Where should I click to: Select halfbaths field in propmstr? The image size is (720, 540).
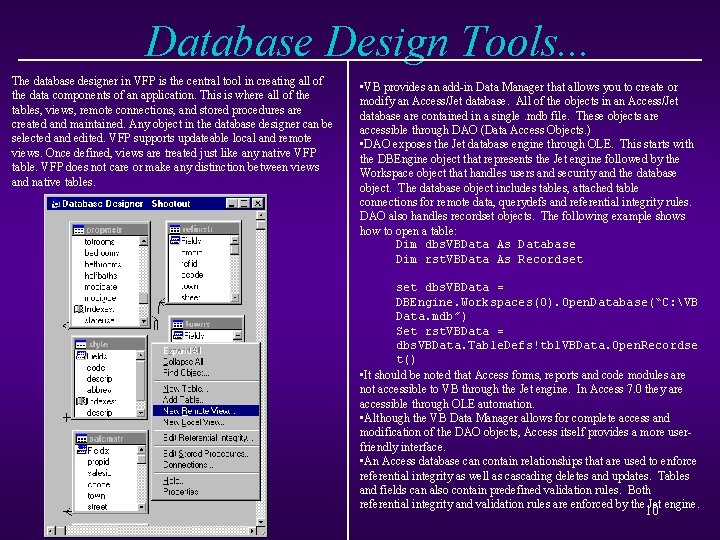(x=101, y=276)
